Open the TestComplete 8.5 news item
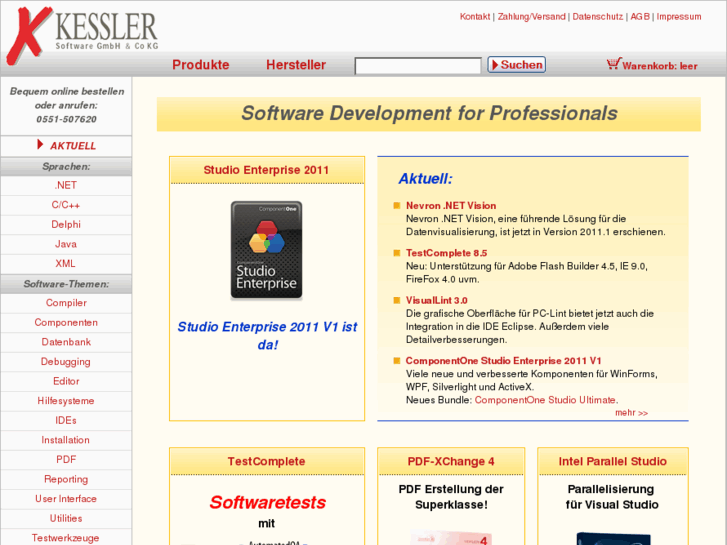The image size is (727, 545). 446,253
